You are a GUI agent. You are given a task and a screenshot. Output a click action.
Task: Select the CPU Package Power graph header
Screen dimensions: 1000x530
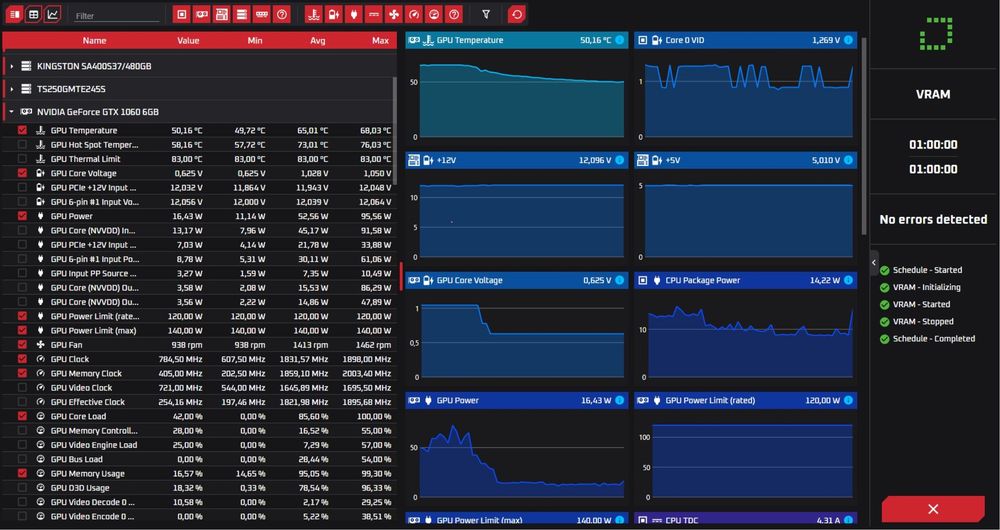[746, 280]
